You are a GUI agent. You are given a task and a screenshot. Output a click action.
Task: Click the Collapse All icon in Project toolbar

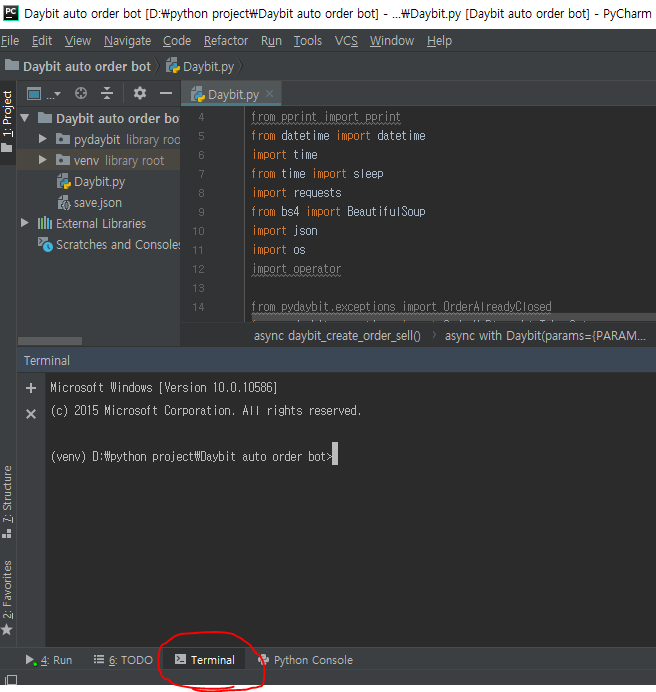(107, 93)
